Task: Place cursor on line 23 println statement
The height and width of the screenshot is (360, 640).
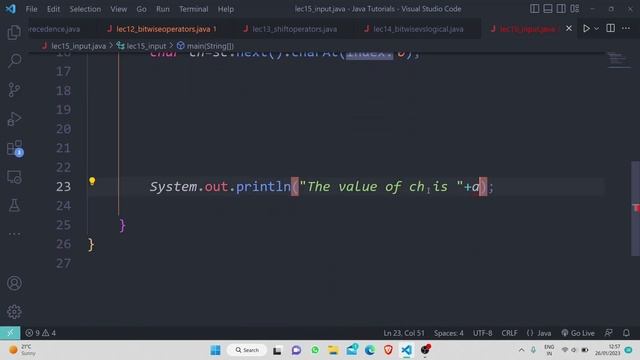Action: (322, 187)
